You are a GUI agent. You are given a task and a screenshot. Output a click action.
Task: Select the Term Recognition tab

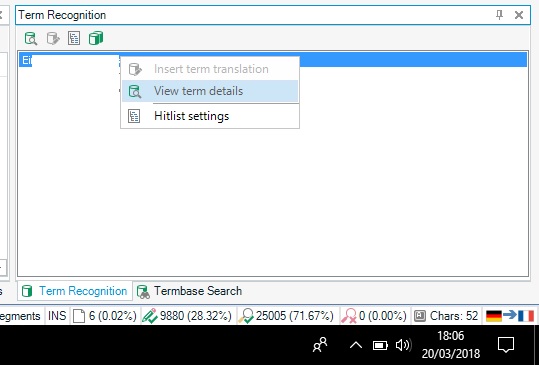point(75,291)
